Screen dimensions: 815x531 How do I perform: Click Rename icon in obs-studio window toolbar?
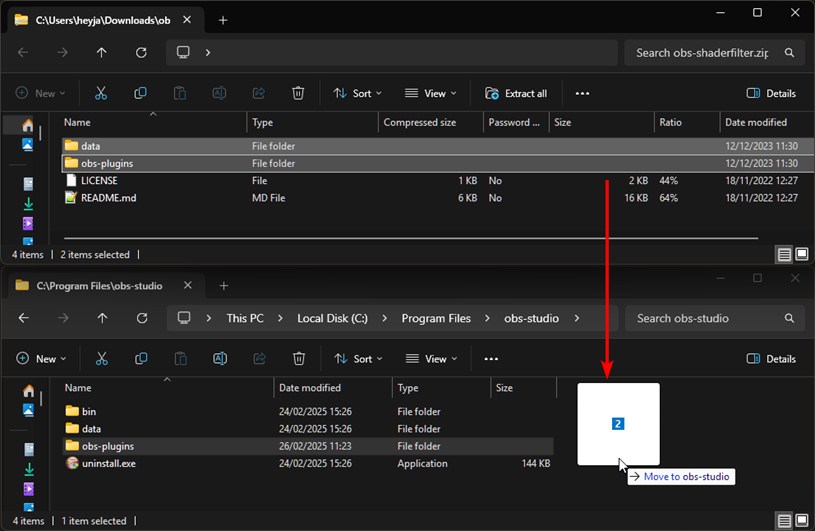point(220,359)
